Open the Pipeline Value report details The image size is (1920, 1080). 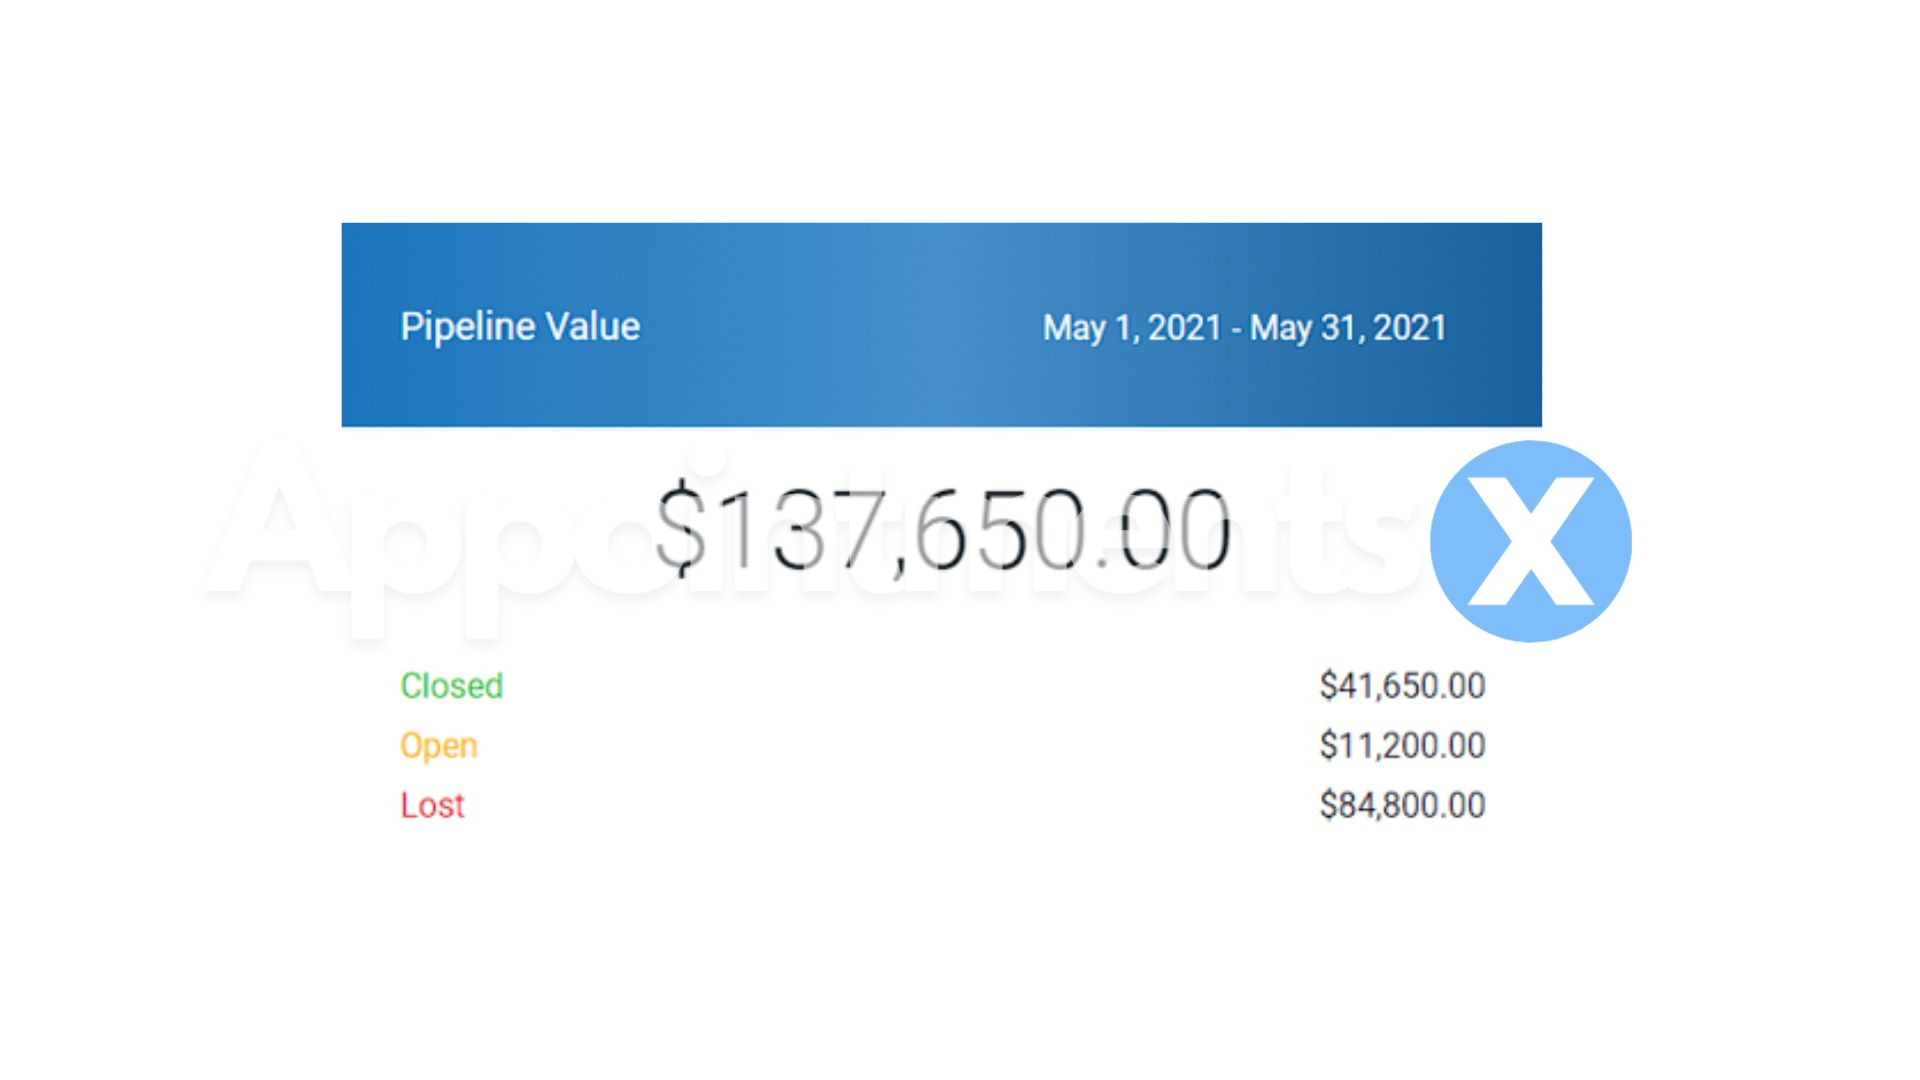520,326
